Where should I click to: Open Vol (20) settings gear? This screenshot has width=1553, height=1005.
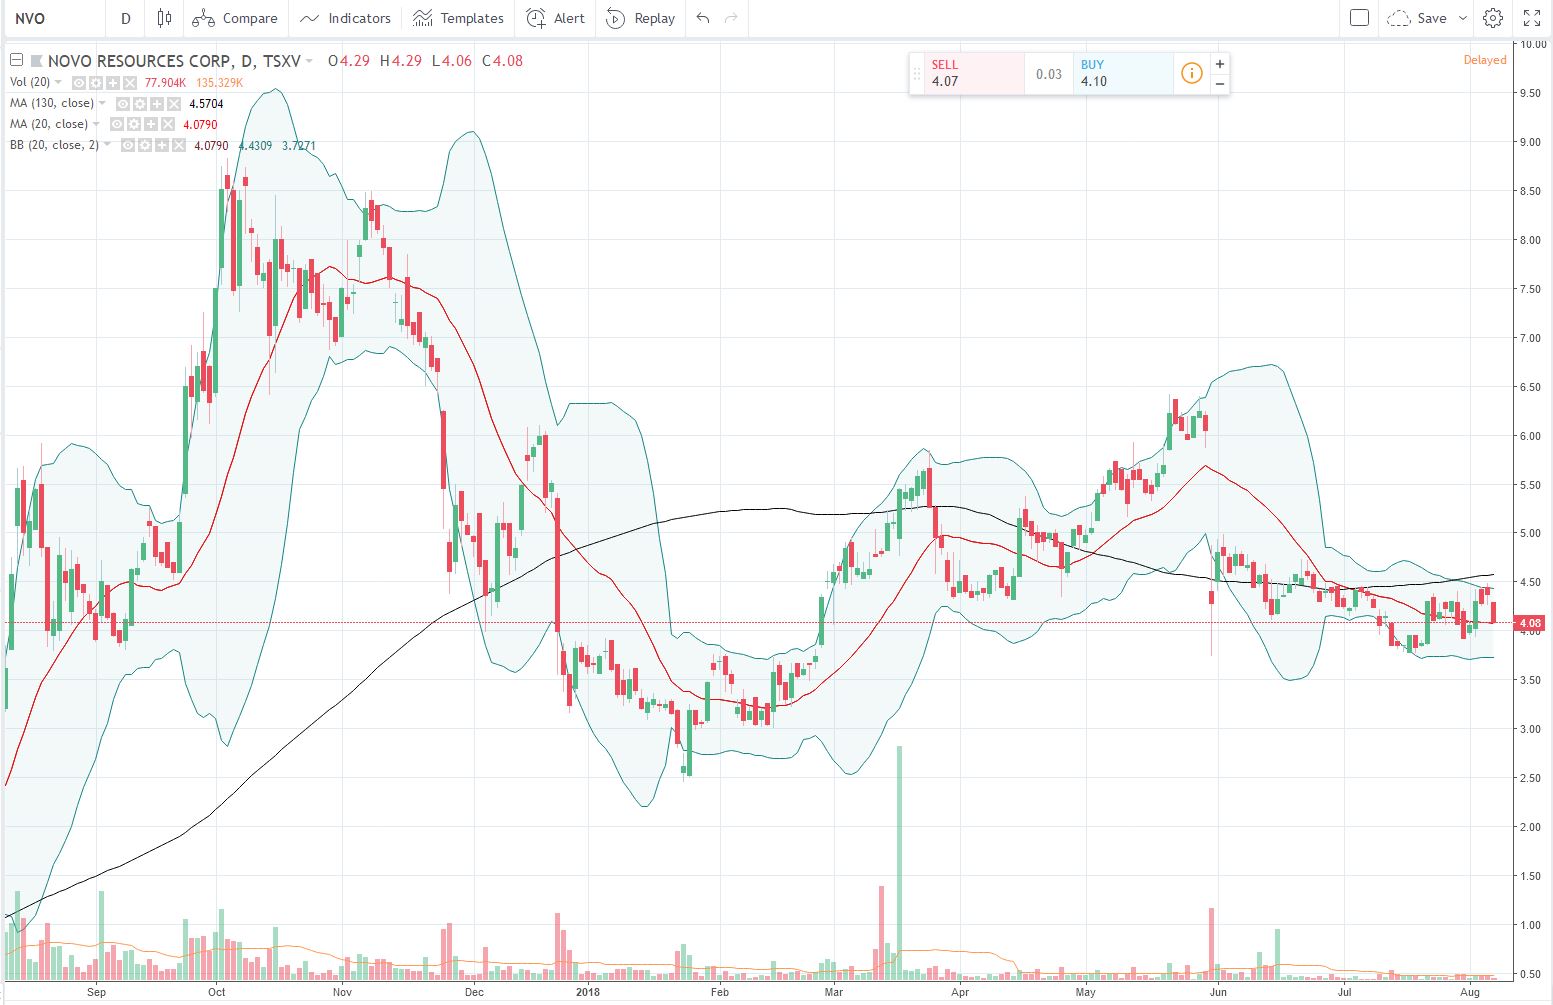(97, 82)
